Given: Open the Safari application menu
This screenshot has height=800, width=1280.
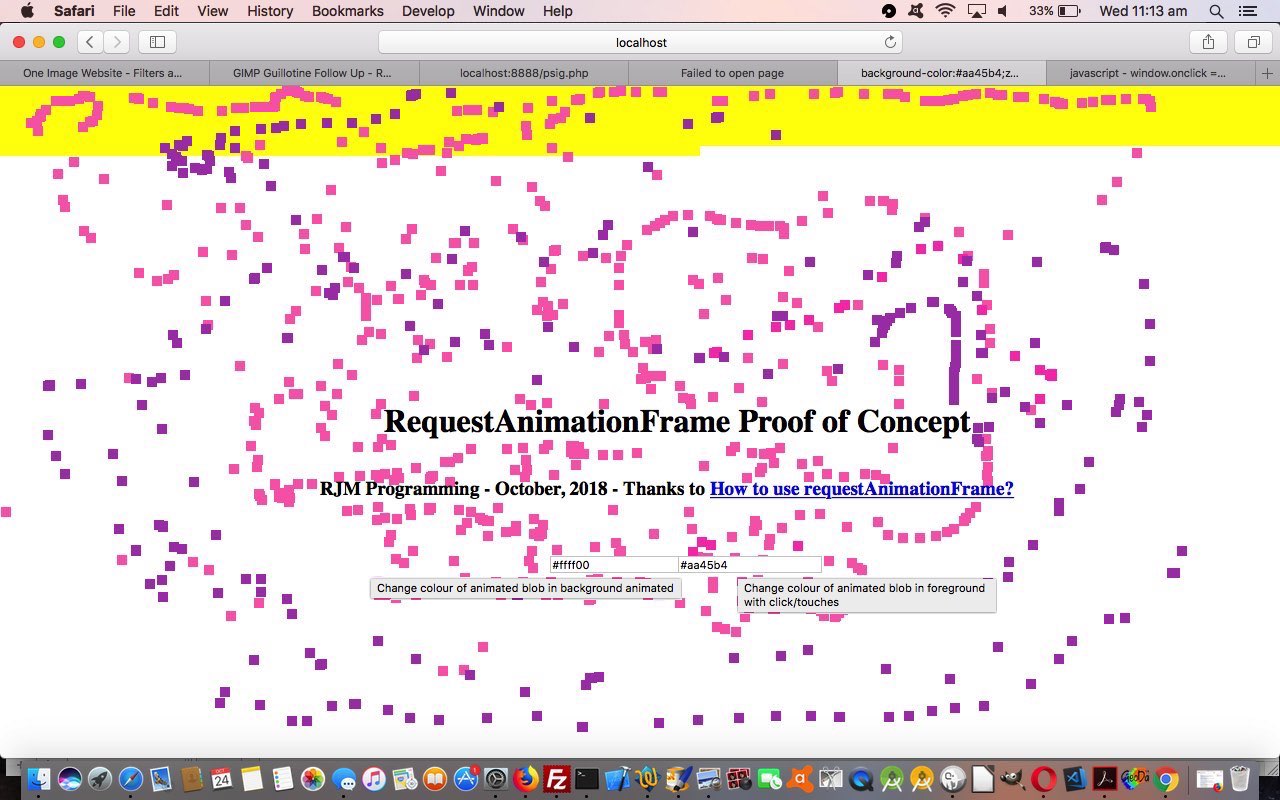Looking at the screenshot, I should coord(74,11).
